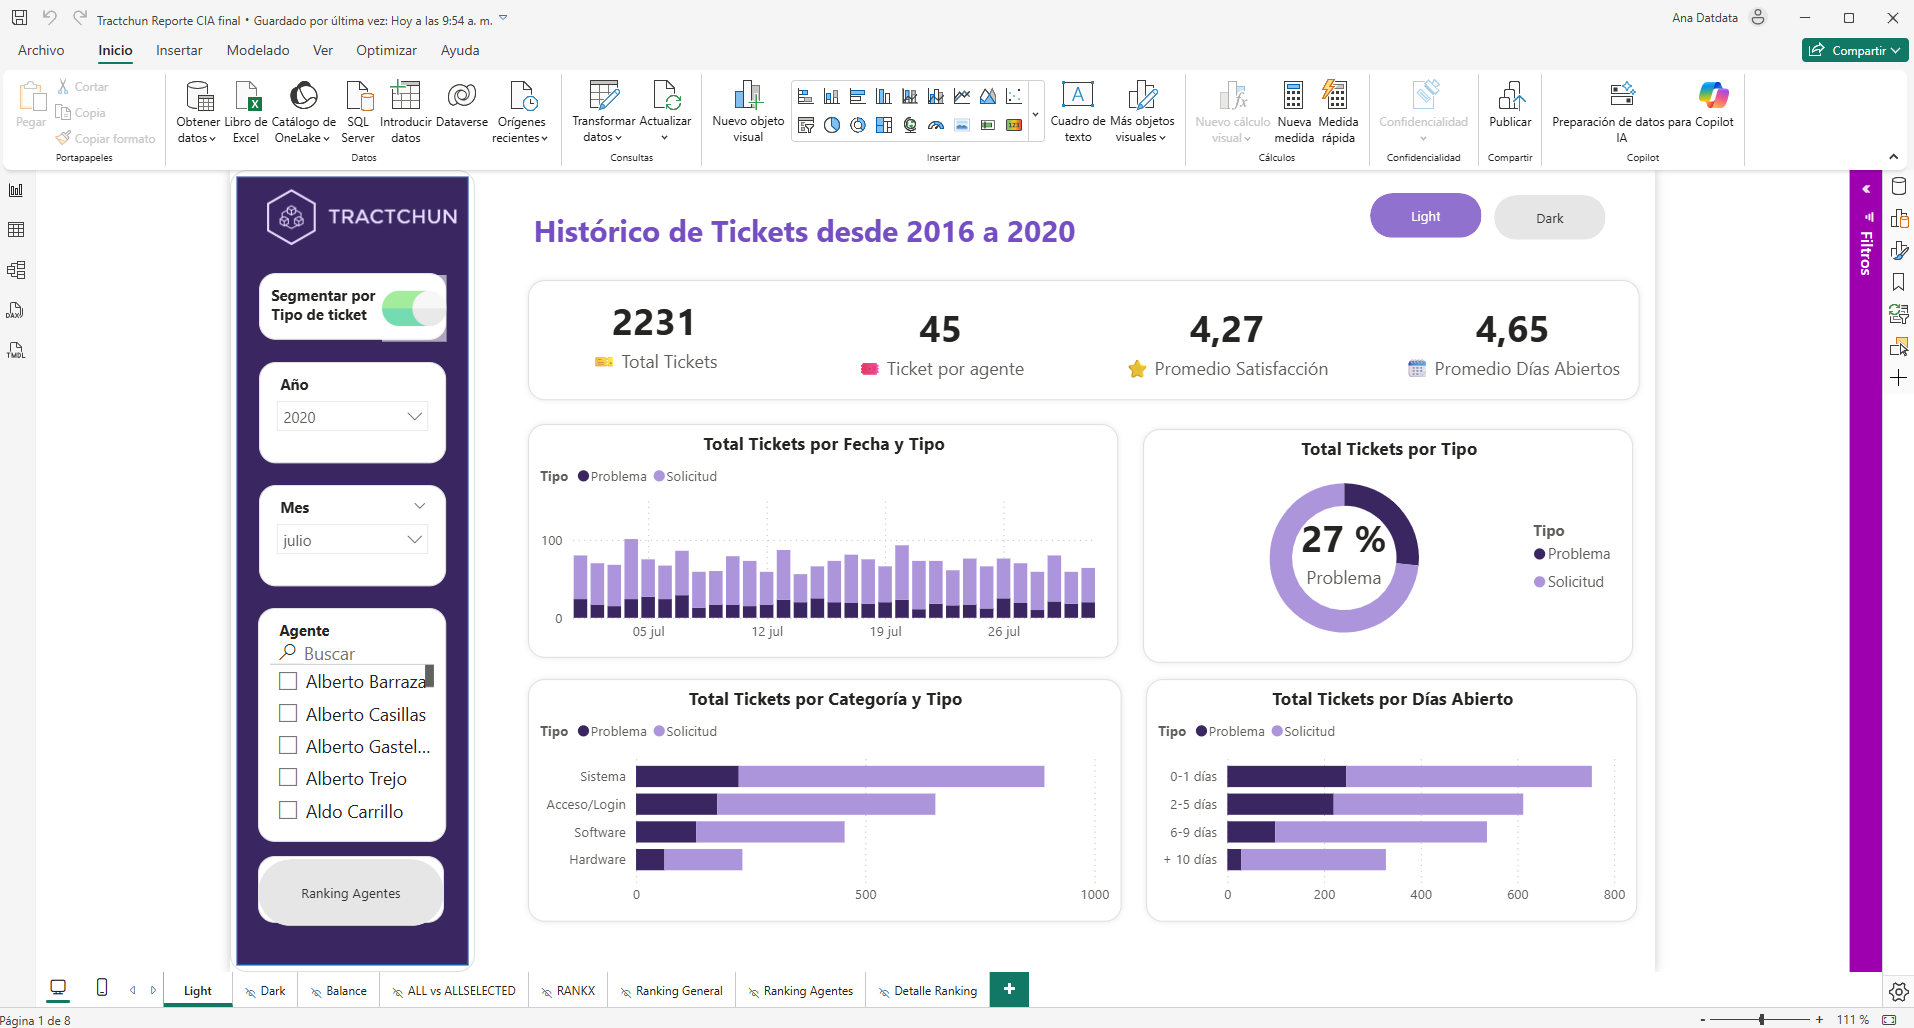Switch to table view in left sidebar
Image resolution: width=1914 pixels, height=1028 pixels.
(x=16, y=230)
